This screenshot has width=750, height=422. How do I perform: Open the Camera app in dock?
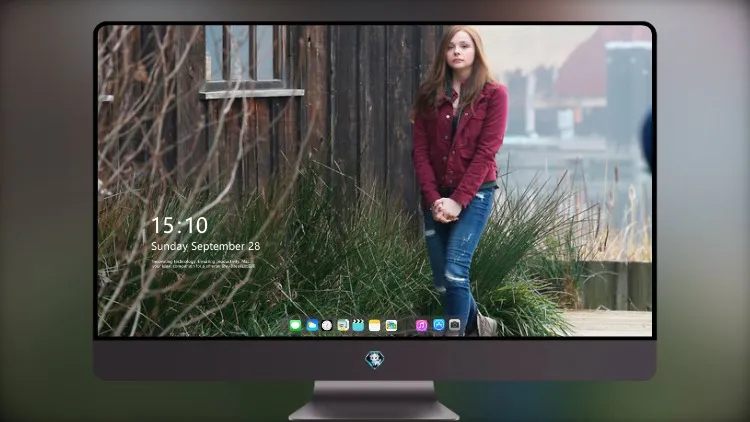455,325
